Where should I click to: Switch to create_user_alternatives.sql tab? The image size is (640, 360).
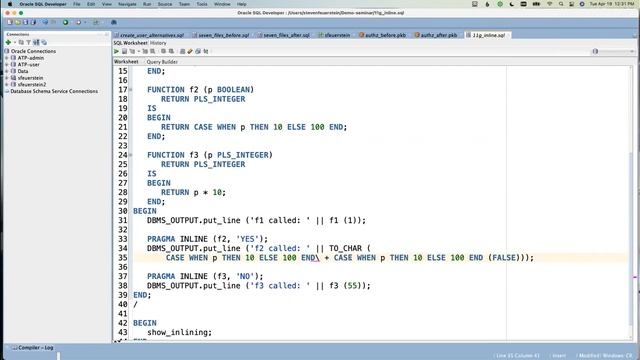[x=151, y=35]
